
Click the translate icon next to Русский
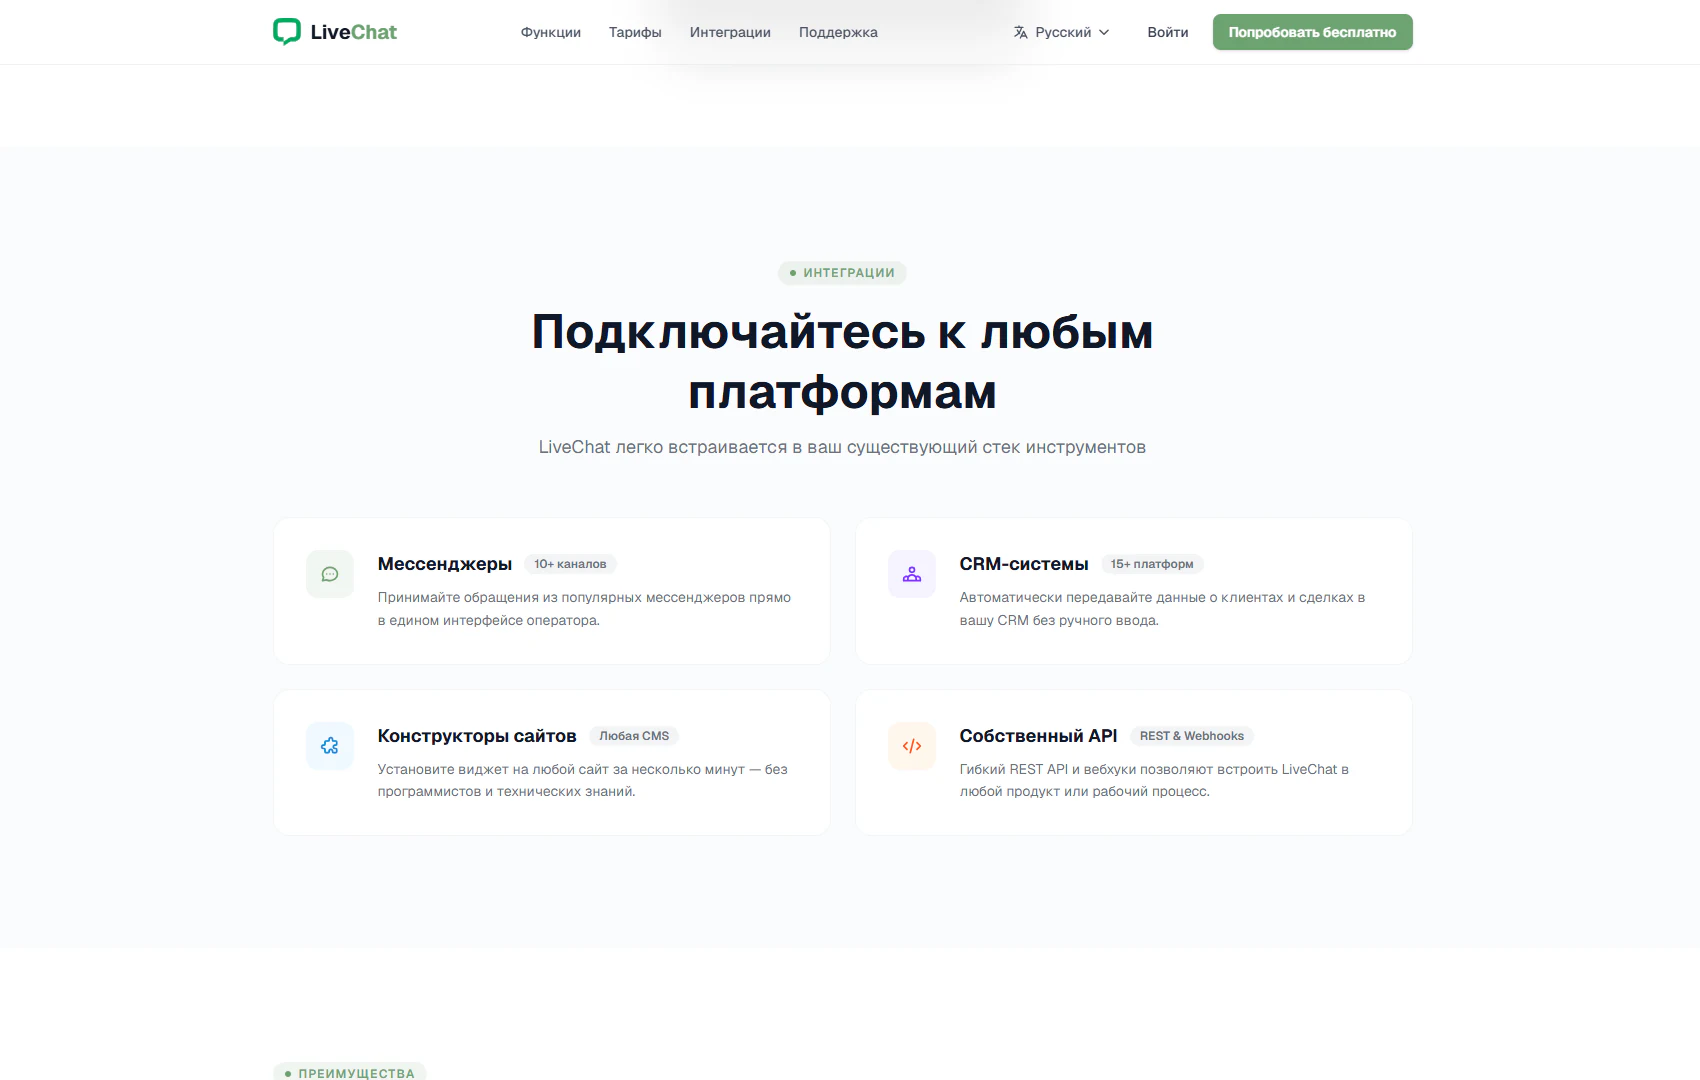coord(1020,32)
